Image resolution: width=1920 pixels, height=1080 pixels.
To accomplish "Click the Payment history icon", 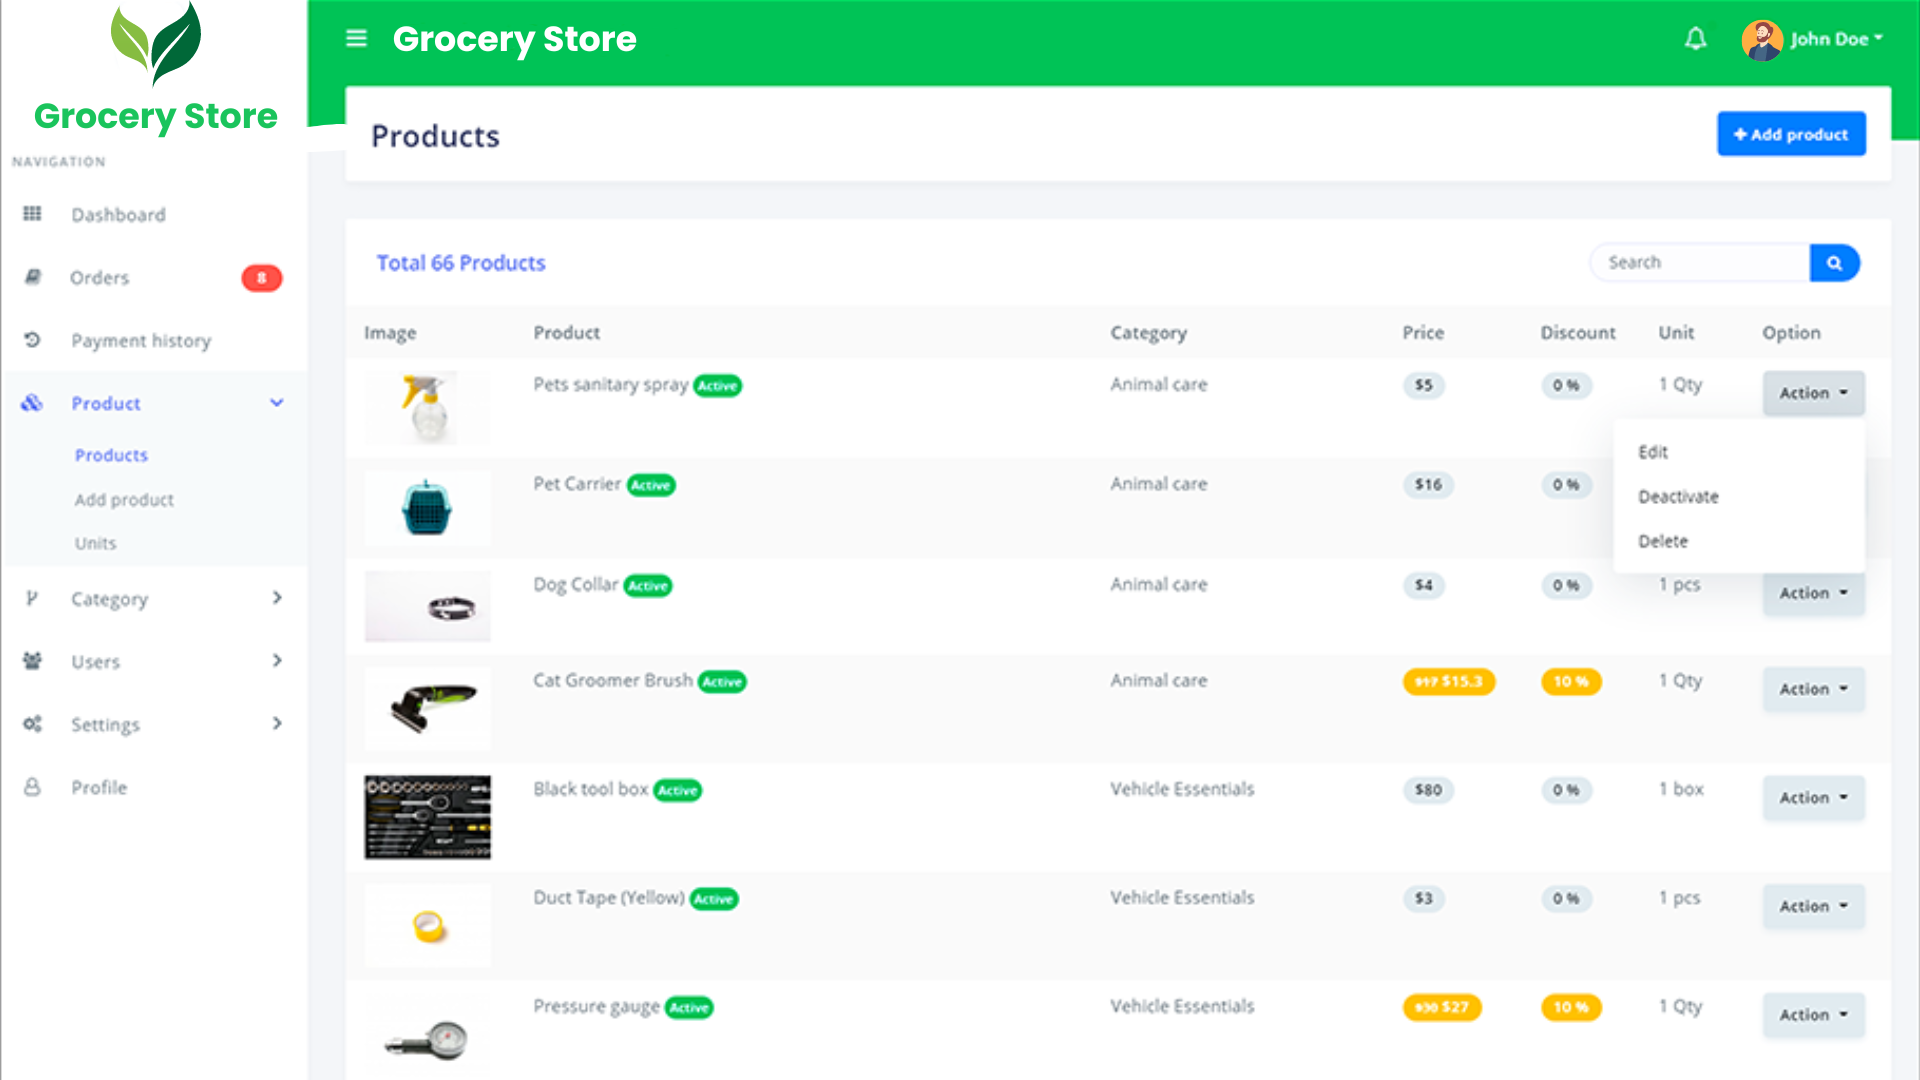I will [32, 340].
